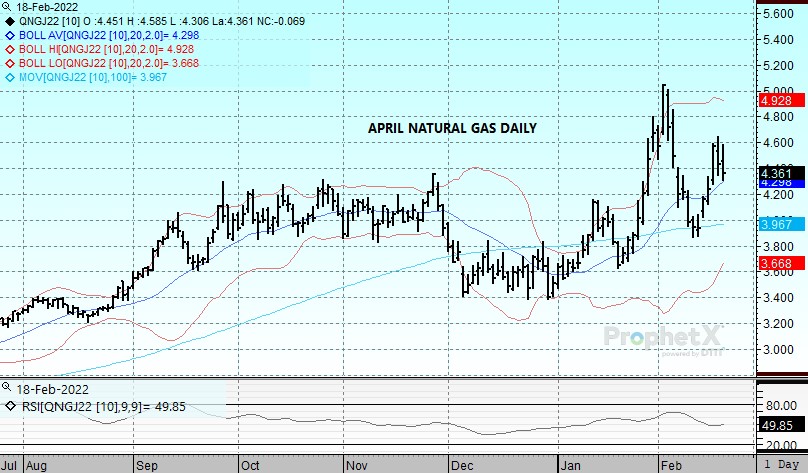Click the red BOLL HI diamond marker
The height and width of the screenshot is (473, 808).
pyautogui.click(x=9, y=49)
